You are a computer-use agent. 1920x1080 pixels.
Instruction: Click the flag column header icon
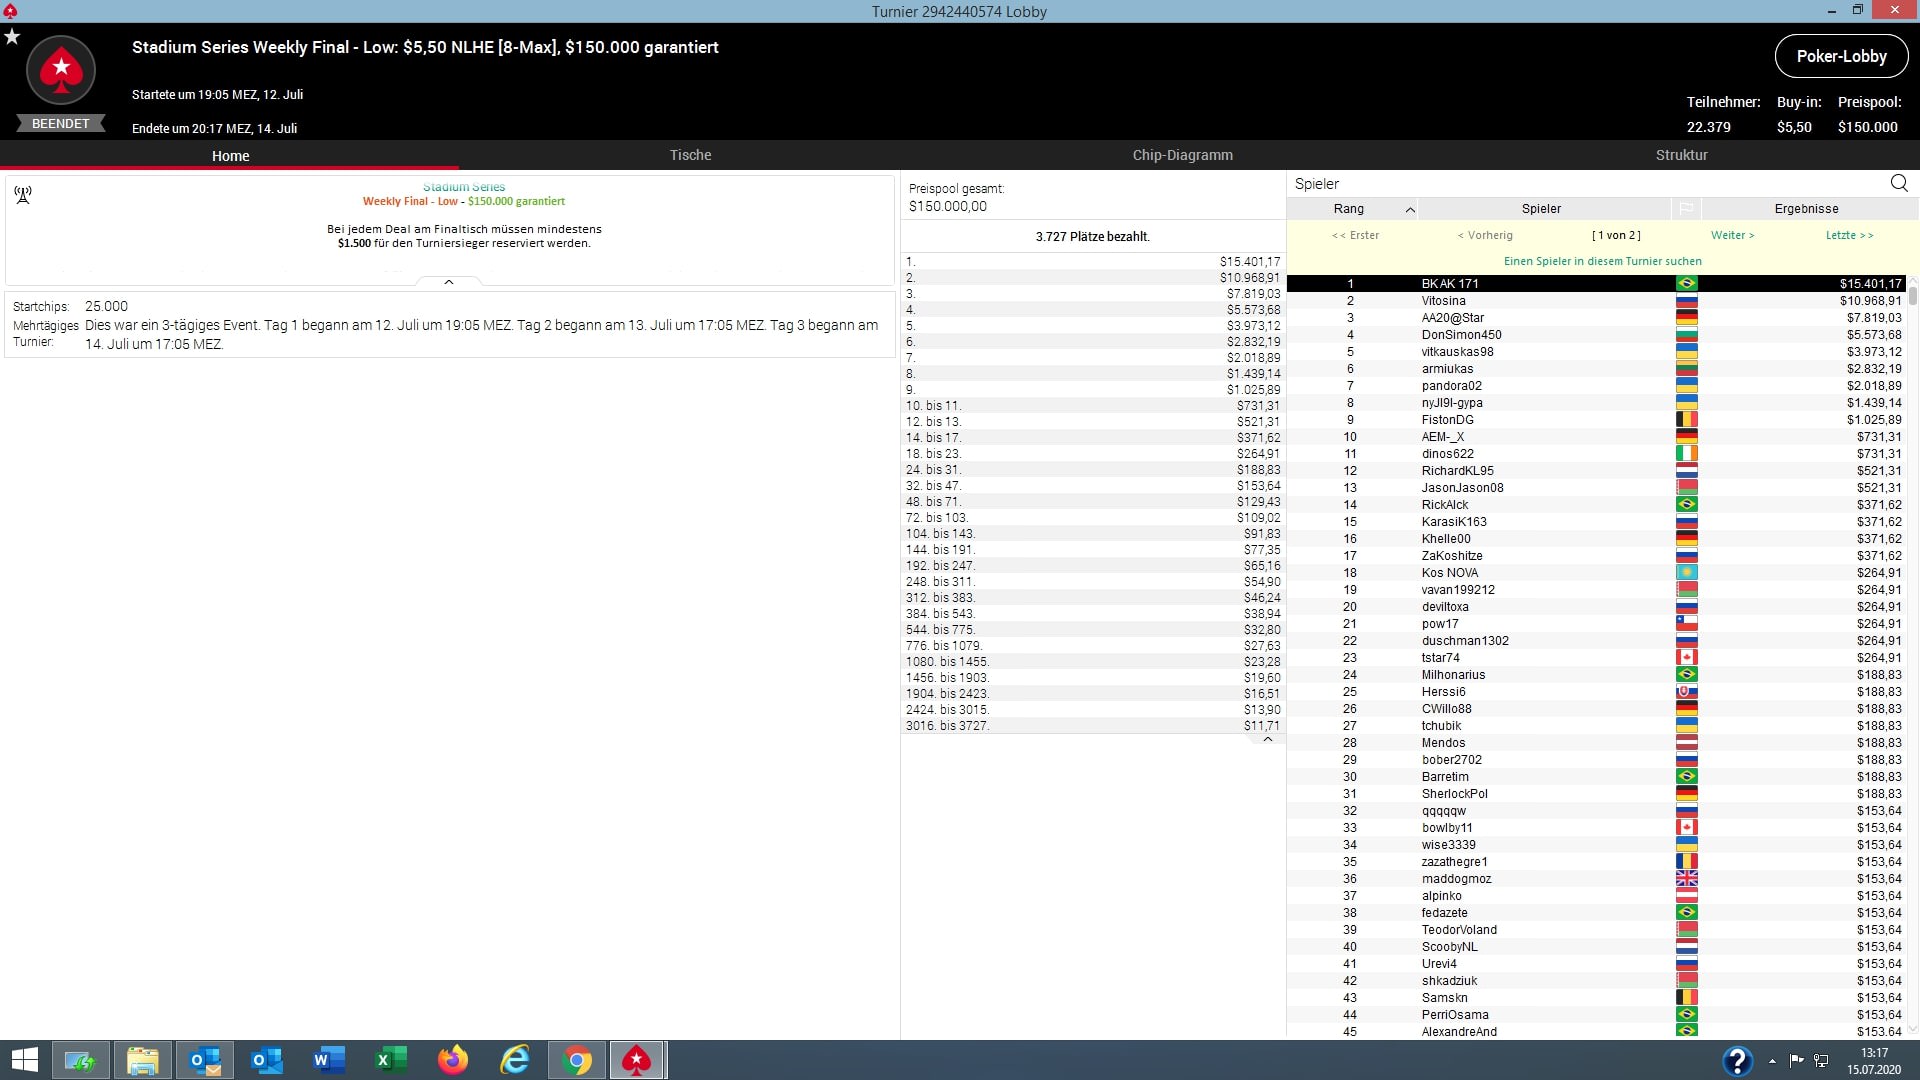[x=1686, y=208]
